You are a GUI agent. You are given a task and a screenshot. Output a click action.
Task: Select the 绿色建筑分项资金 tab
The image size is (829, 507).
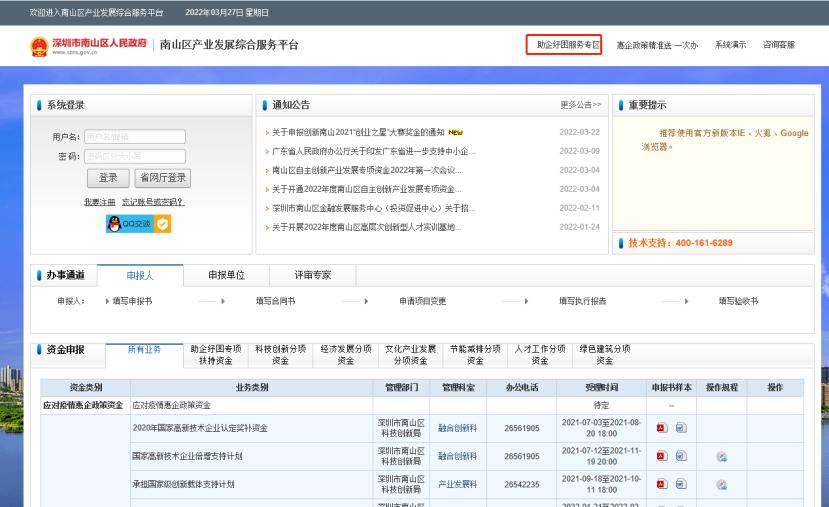(x=605, y=354)
